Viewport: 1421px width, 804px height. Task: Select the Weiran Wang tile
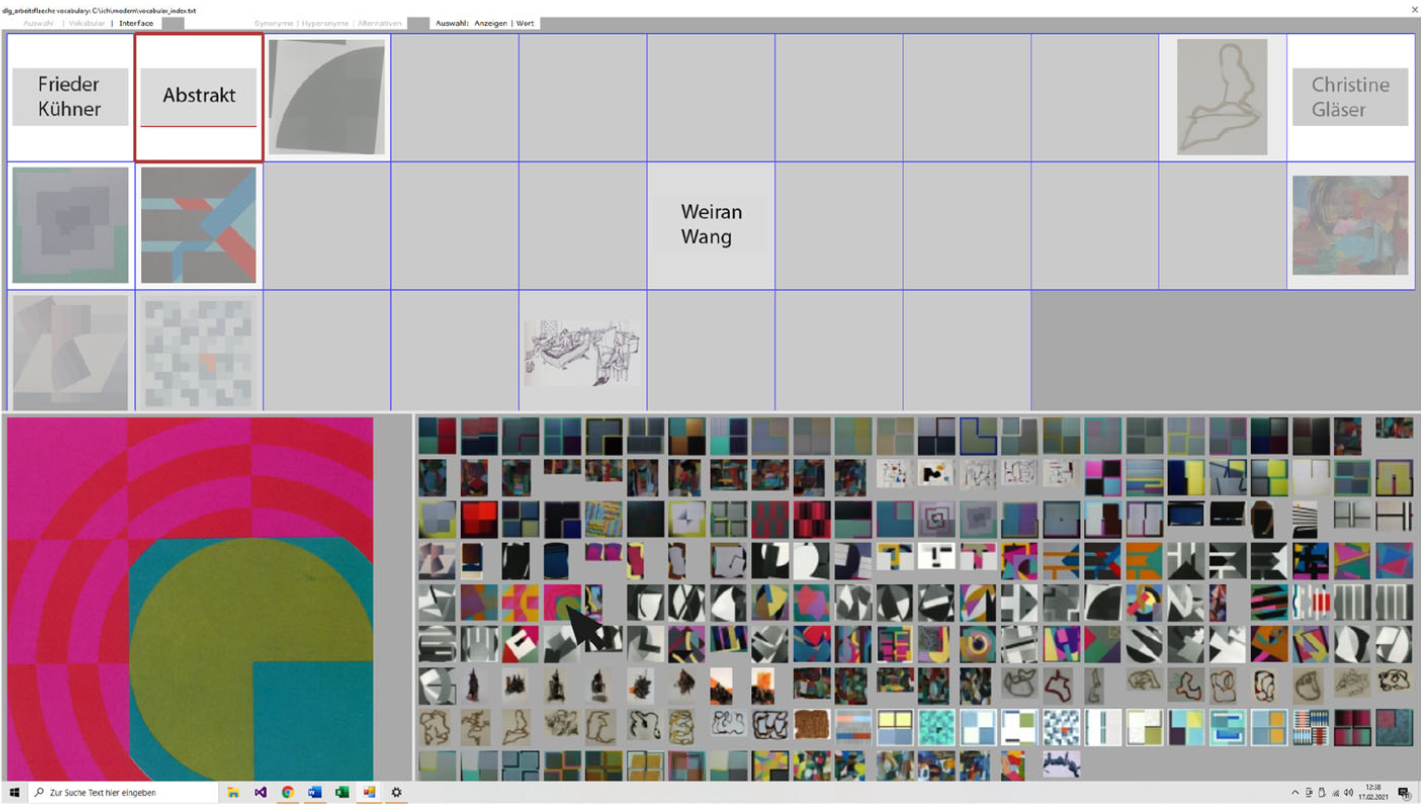tap(711, 225)
